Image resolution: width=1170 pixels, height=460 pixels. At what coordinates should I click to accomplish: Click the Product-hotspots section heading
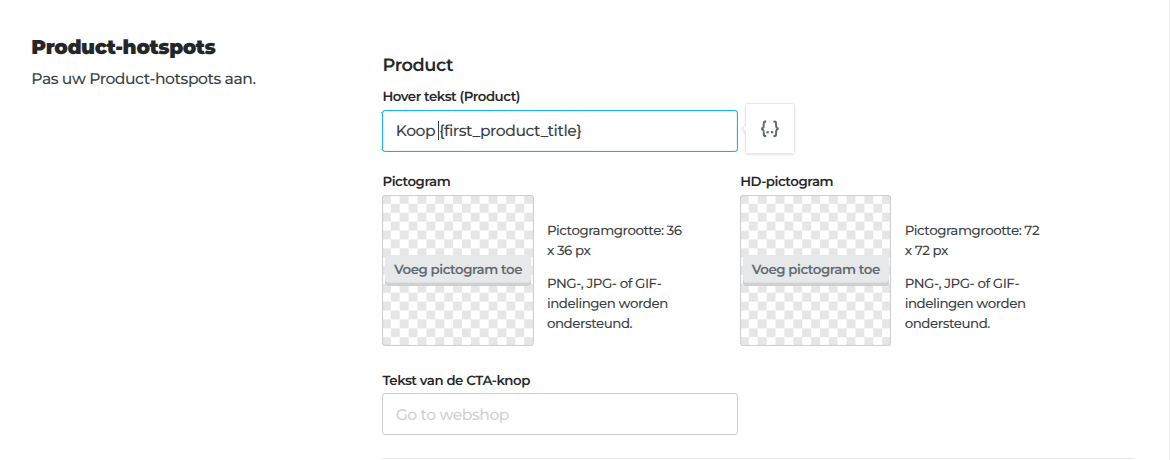tap(124, 48)
